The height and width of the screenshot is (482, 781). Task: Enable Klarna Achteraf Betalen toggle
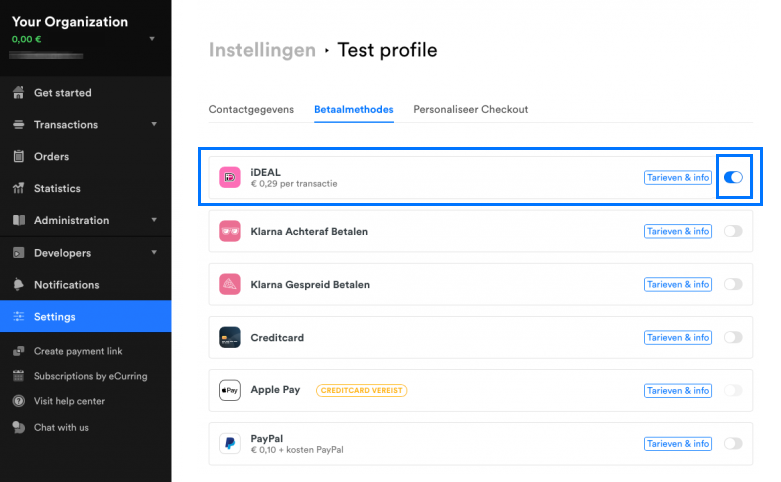pos(733,231)
